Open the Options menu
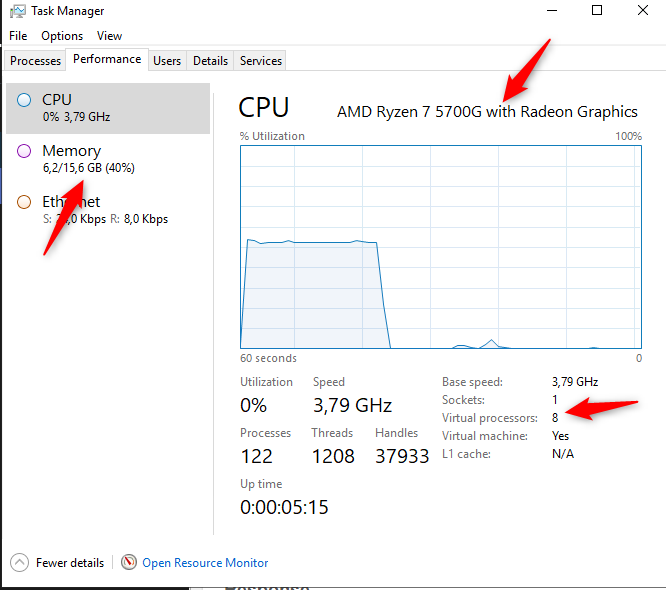The image size is (666, 590). (x=62, y=36)
